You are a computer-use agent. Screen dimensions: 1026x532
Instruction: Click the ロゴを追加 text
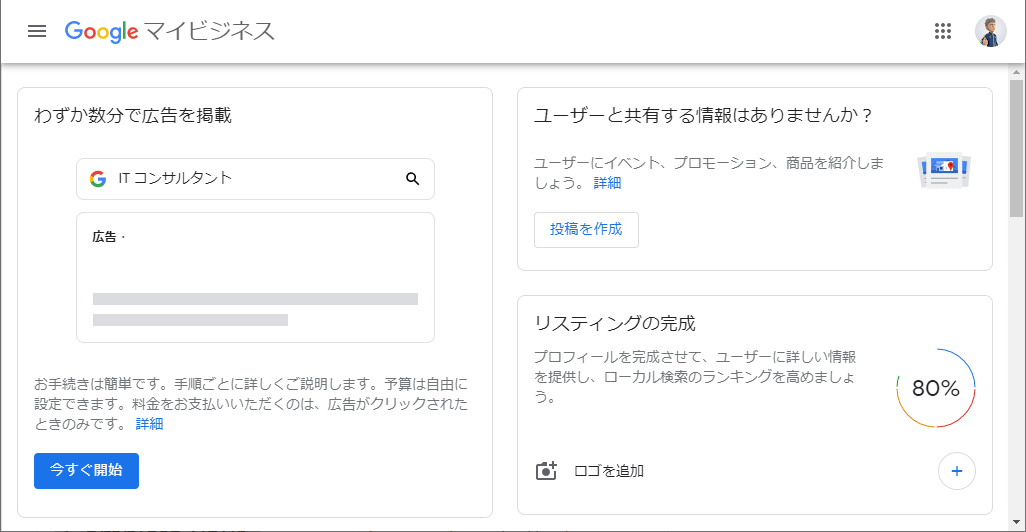point(609,471)
